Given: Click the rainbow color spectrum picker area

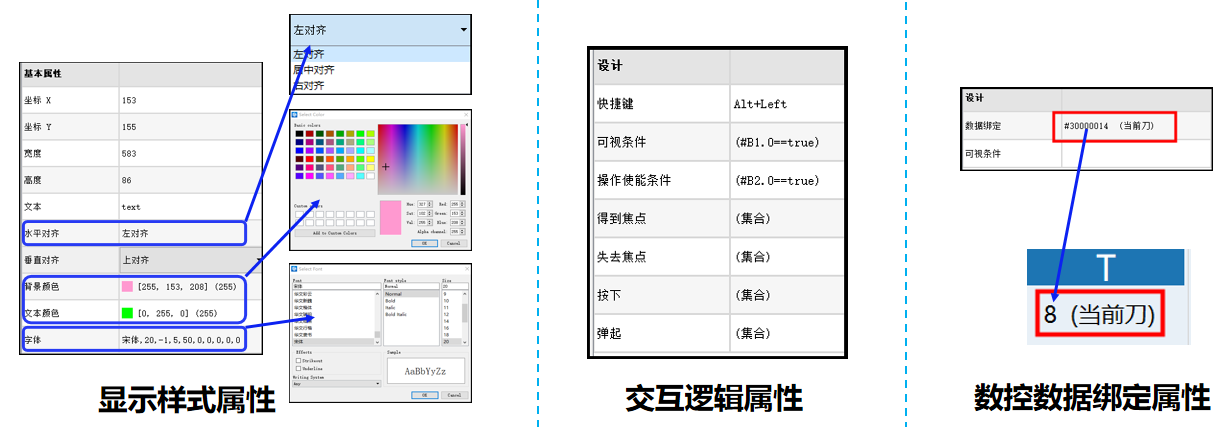Looking at the screenshot, I should (x=416, y=158).
